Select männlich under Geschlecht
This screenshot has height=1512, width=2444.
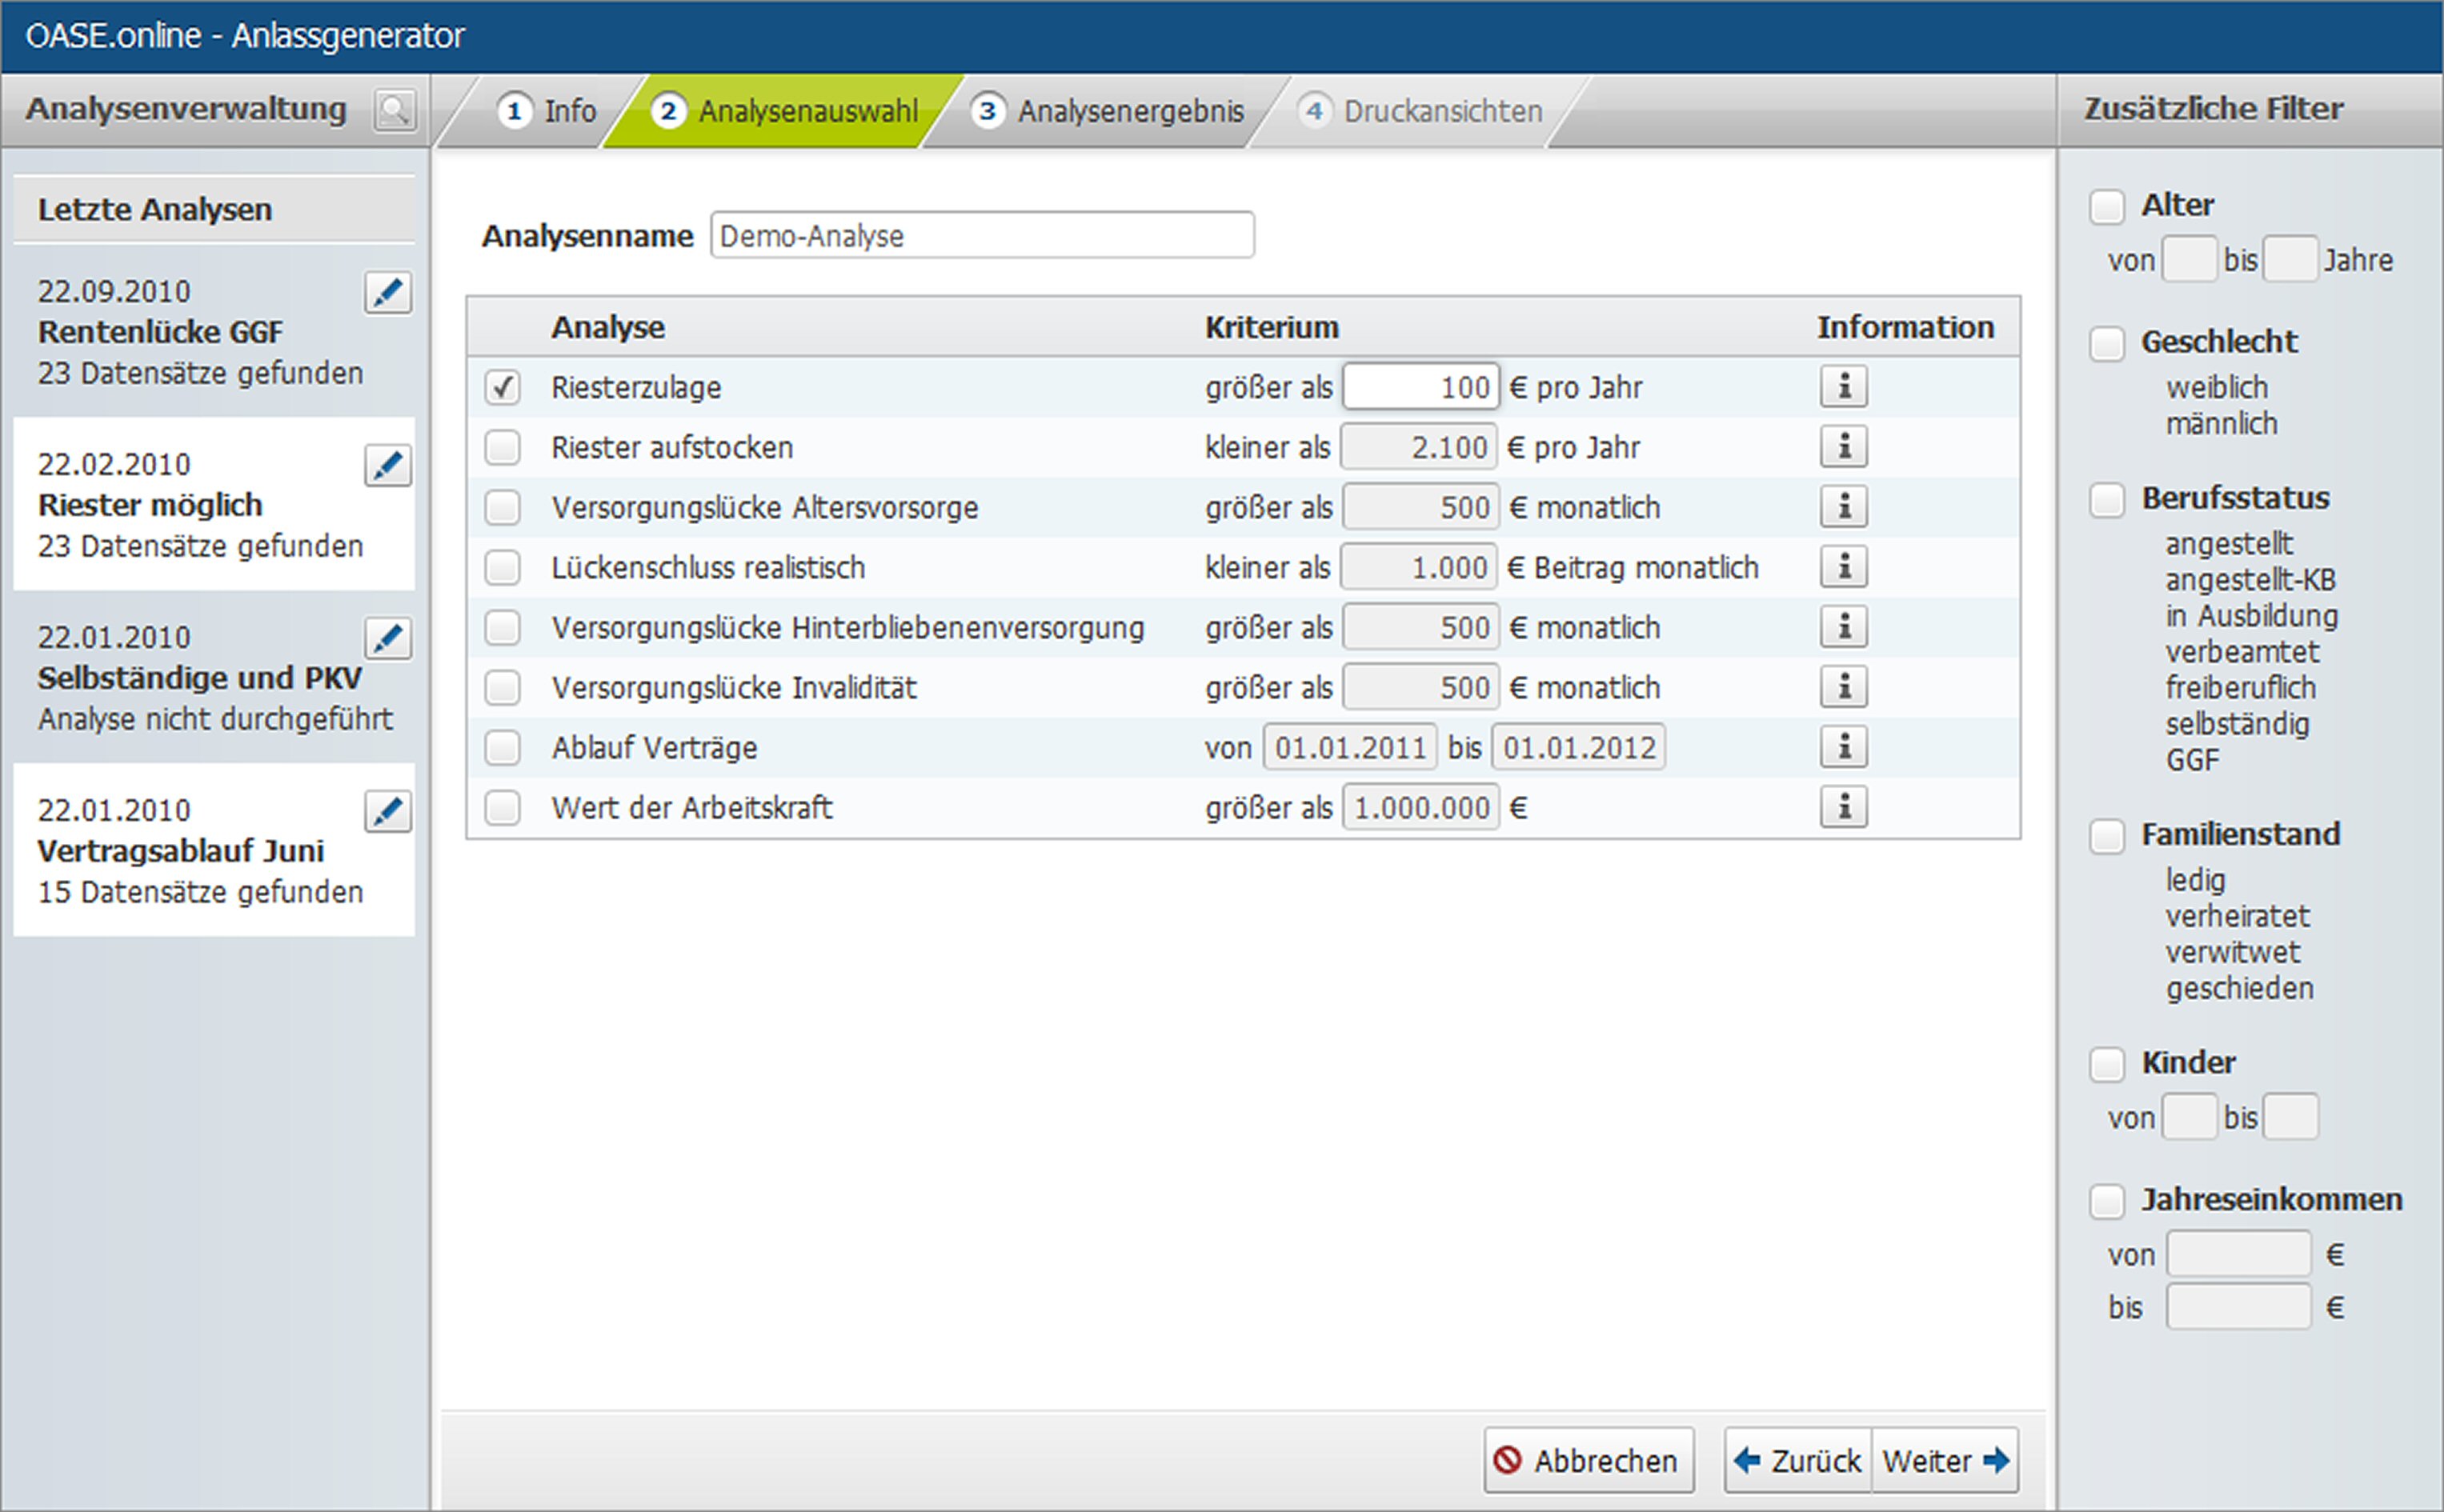[2222, 424]
